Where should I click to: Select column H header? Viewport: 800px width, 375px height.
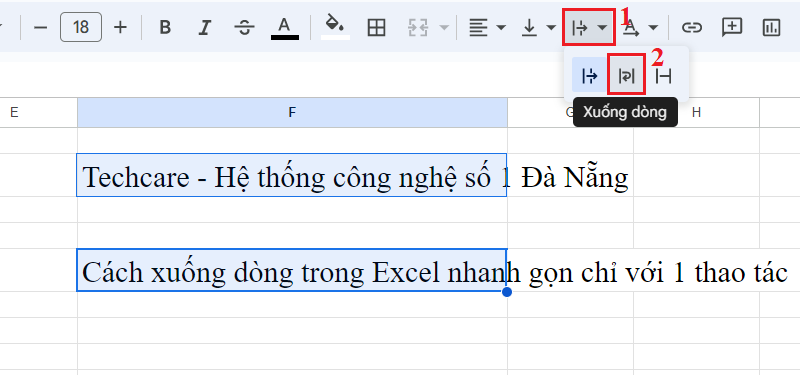[696, 112]
